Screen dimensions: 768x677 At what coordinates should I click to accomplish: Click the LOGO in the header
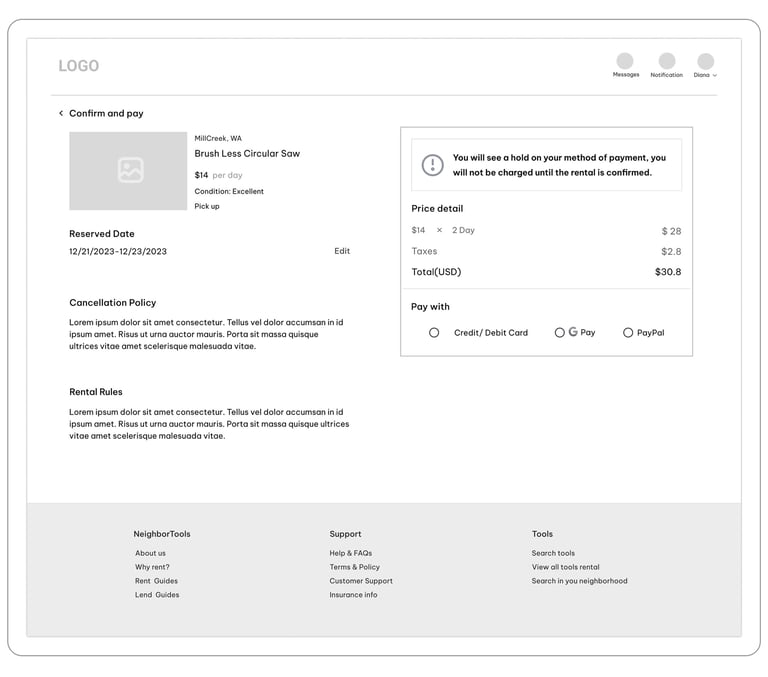[78, 66]
